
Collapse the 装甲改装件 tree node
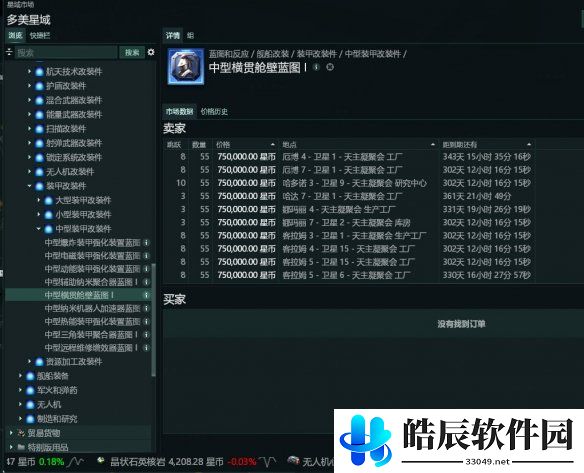[x=29, y=185]
